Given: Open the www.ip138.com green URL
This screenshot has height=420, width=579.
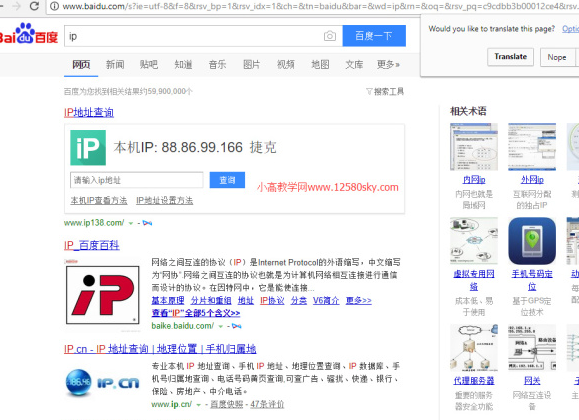Looking at the screenshot, I should pos(94,223).
